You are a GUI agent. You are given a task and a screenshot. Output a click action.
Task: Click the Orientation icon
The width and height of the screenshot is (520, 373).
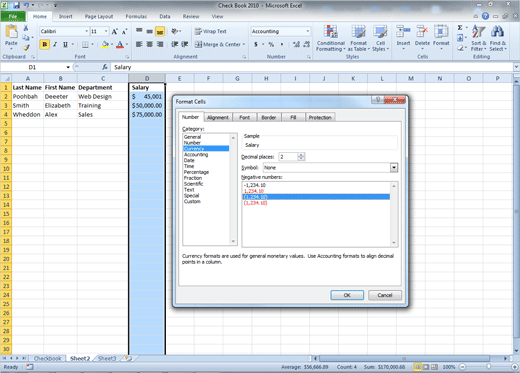click(x=175, y=31)
